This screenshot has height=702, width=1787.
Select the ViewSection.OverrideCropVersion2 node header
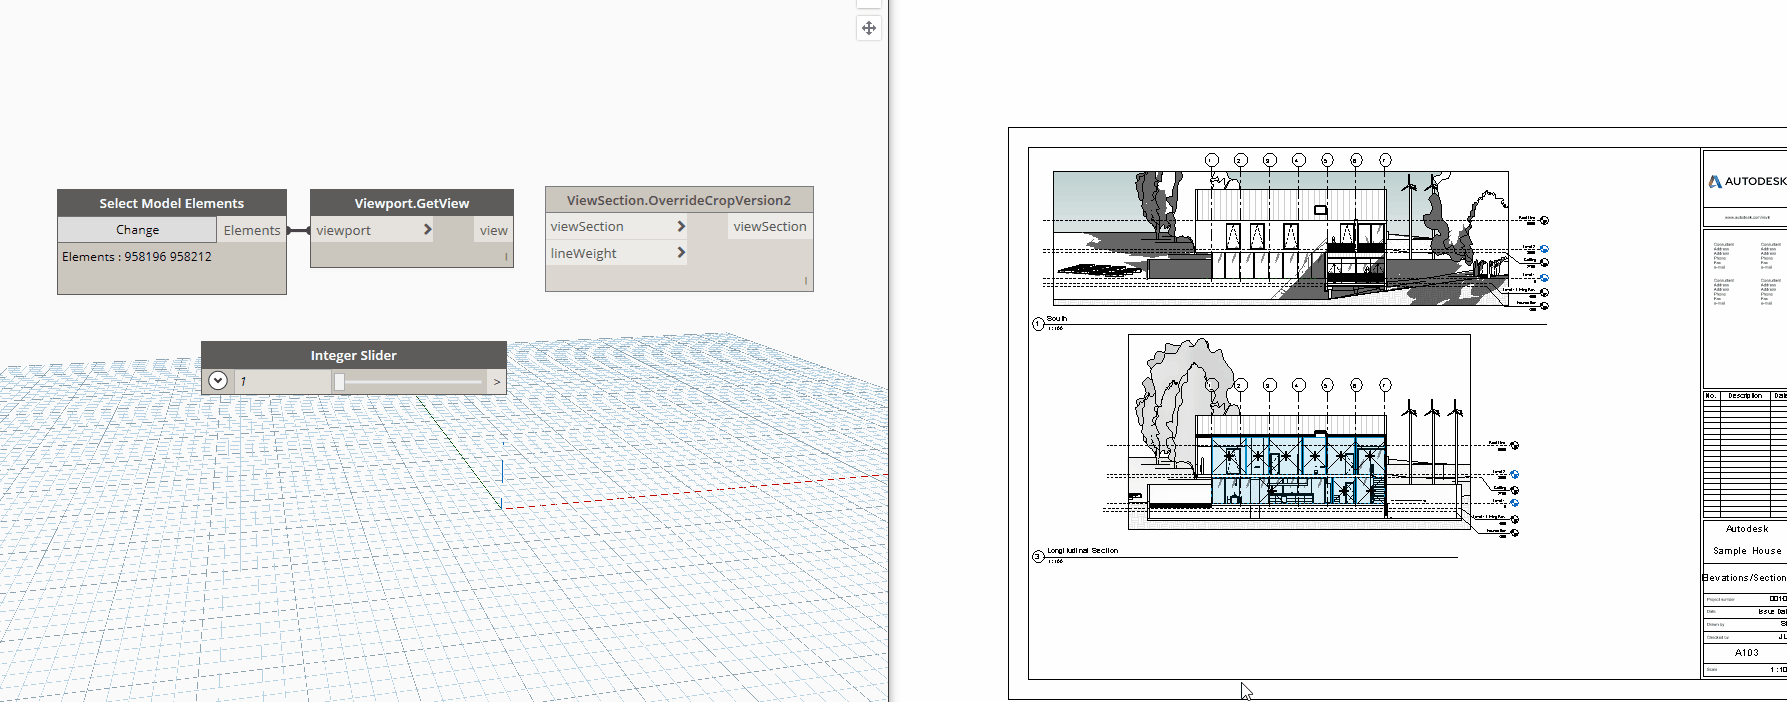point(678,200)
